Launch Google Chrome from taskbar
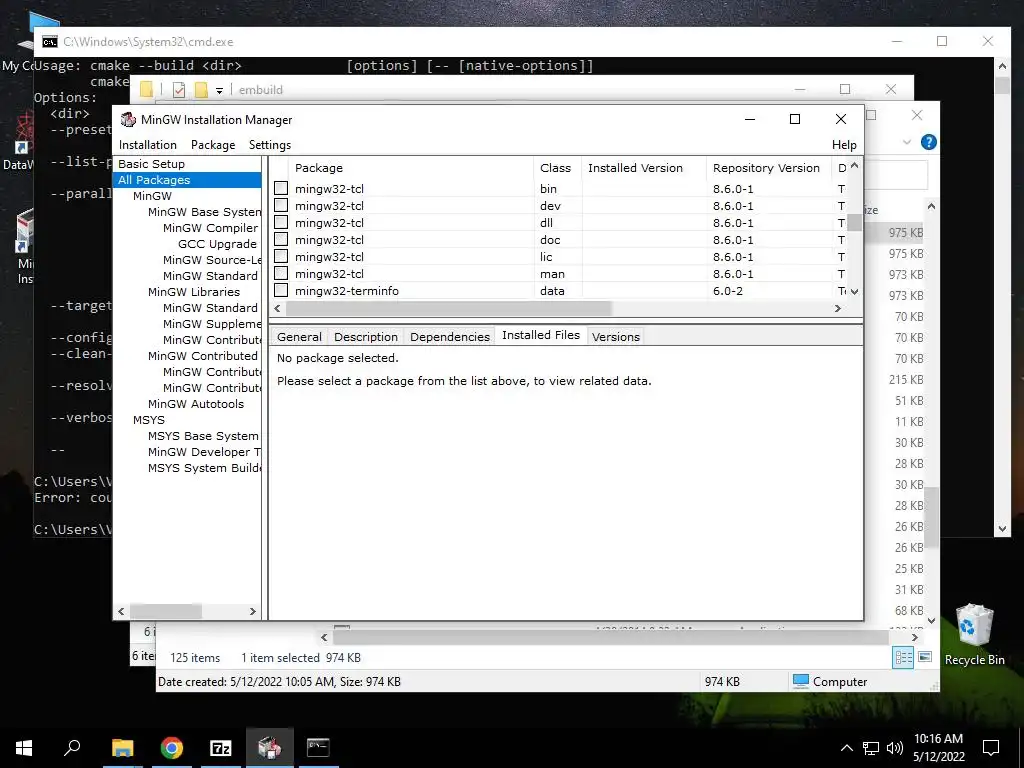The image size is (1024, 768). pyautogui.click(x=172, y=748)
